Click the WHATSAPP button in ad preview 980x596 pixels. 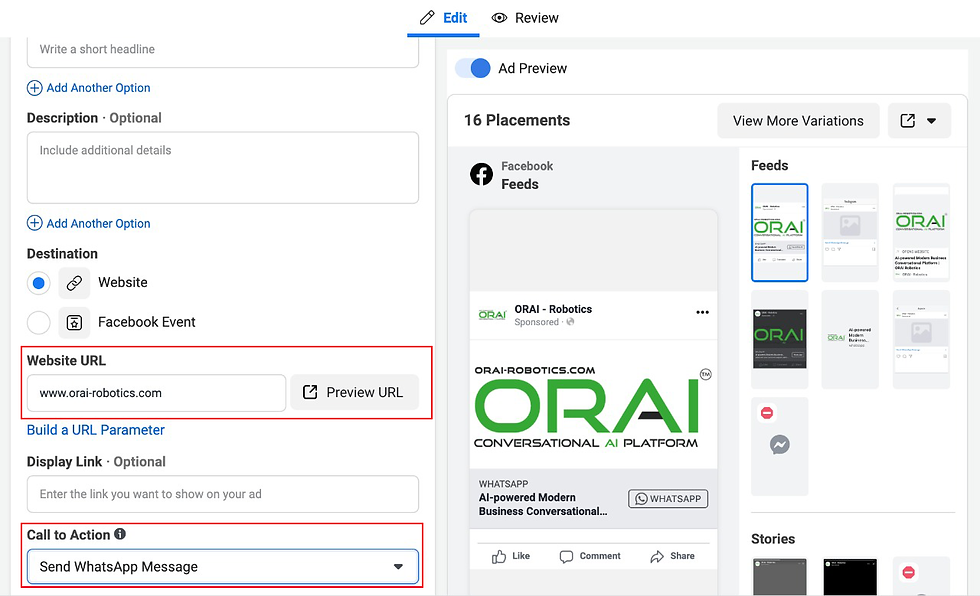coord(668,499)
